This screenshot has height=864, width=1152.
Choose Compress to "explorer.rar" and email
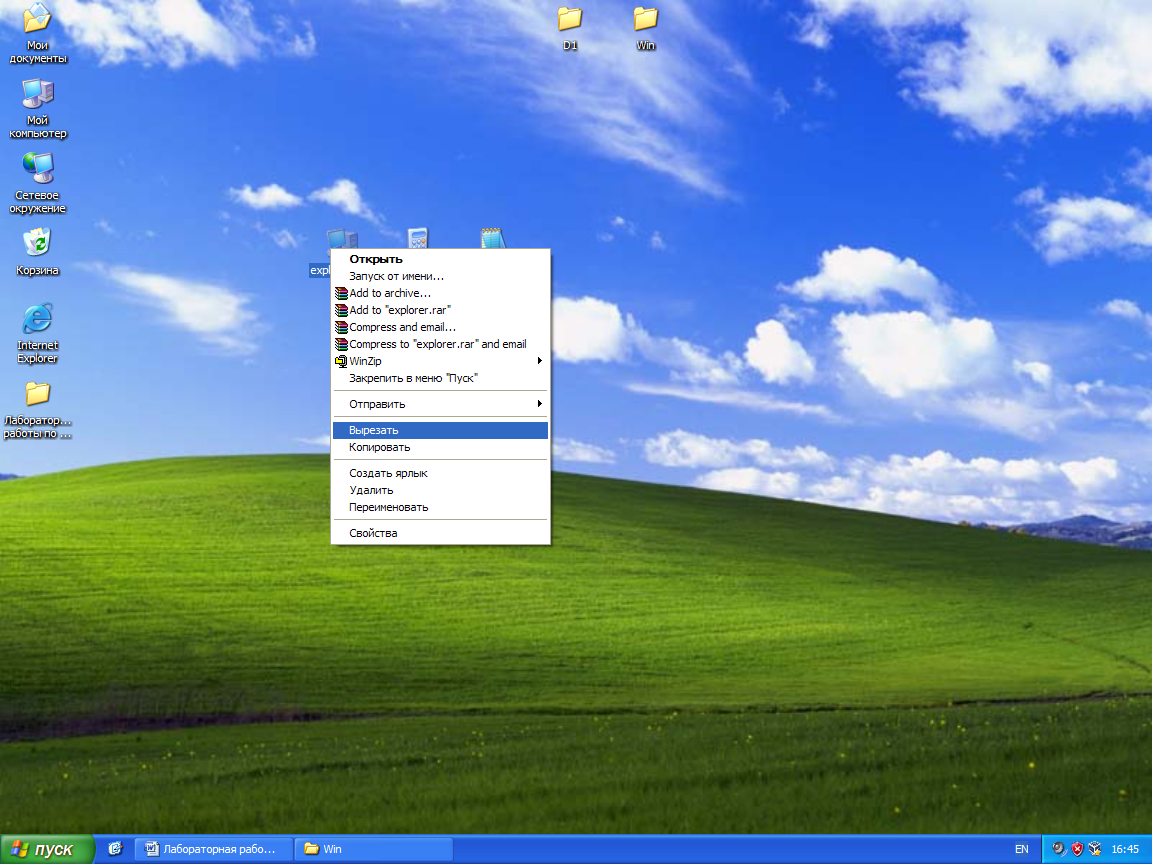click(440, 344)
